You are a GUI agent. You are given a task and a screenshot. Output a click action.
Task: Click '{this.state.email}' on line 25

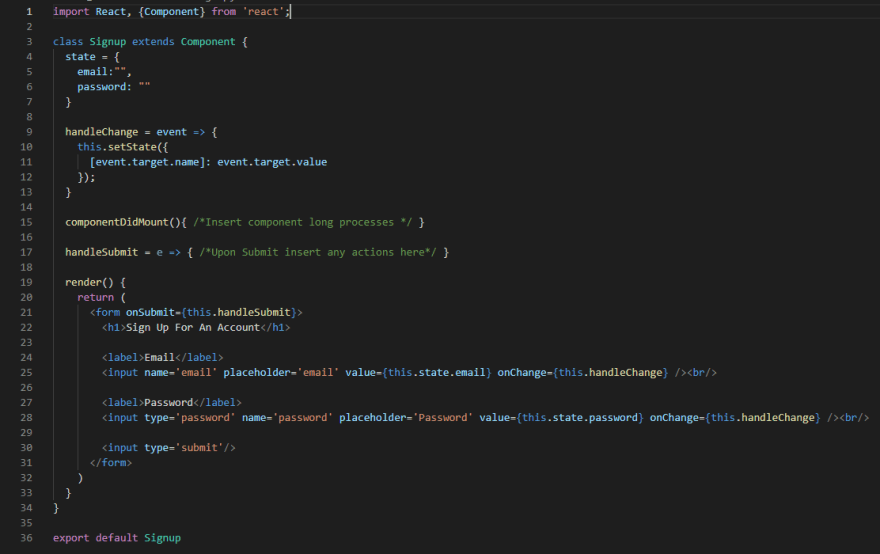point(437,373)
